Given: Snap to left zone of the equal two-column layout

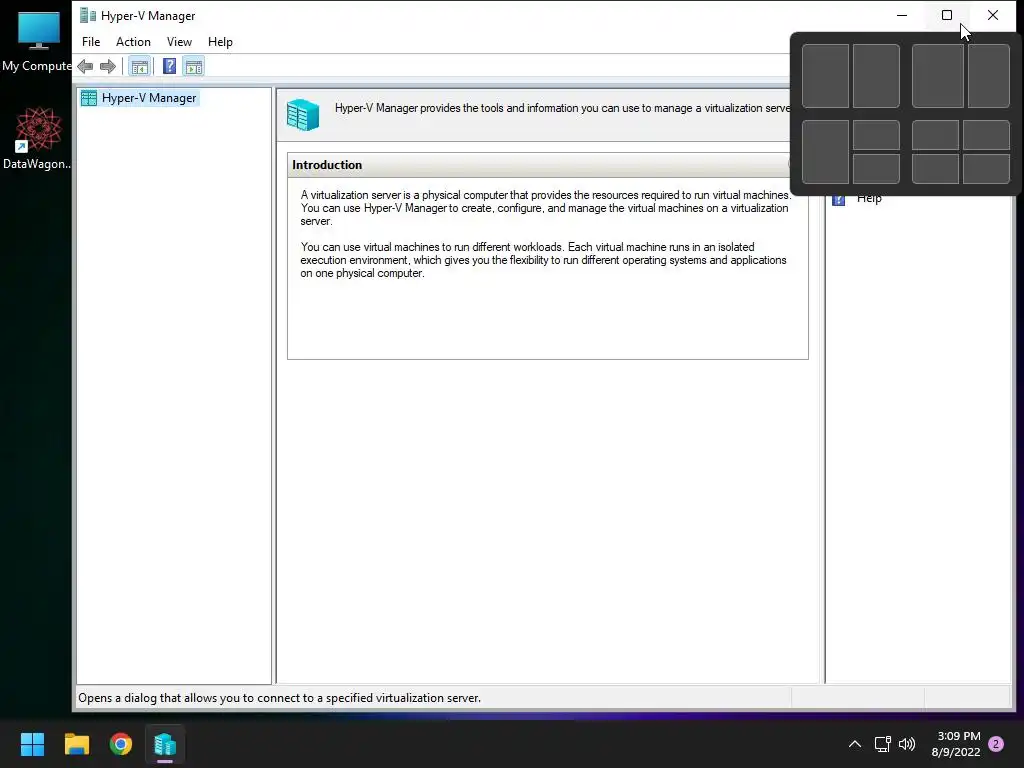Looking at the screenshot, I should [825, 76].
